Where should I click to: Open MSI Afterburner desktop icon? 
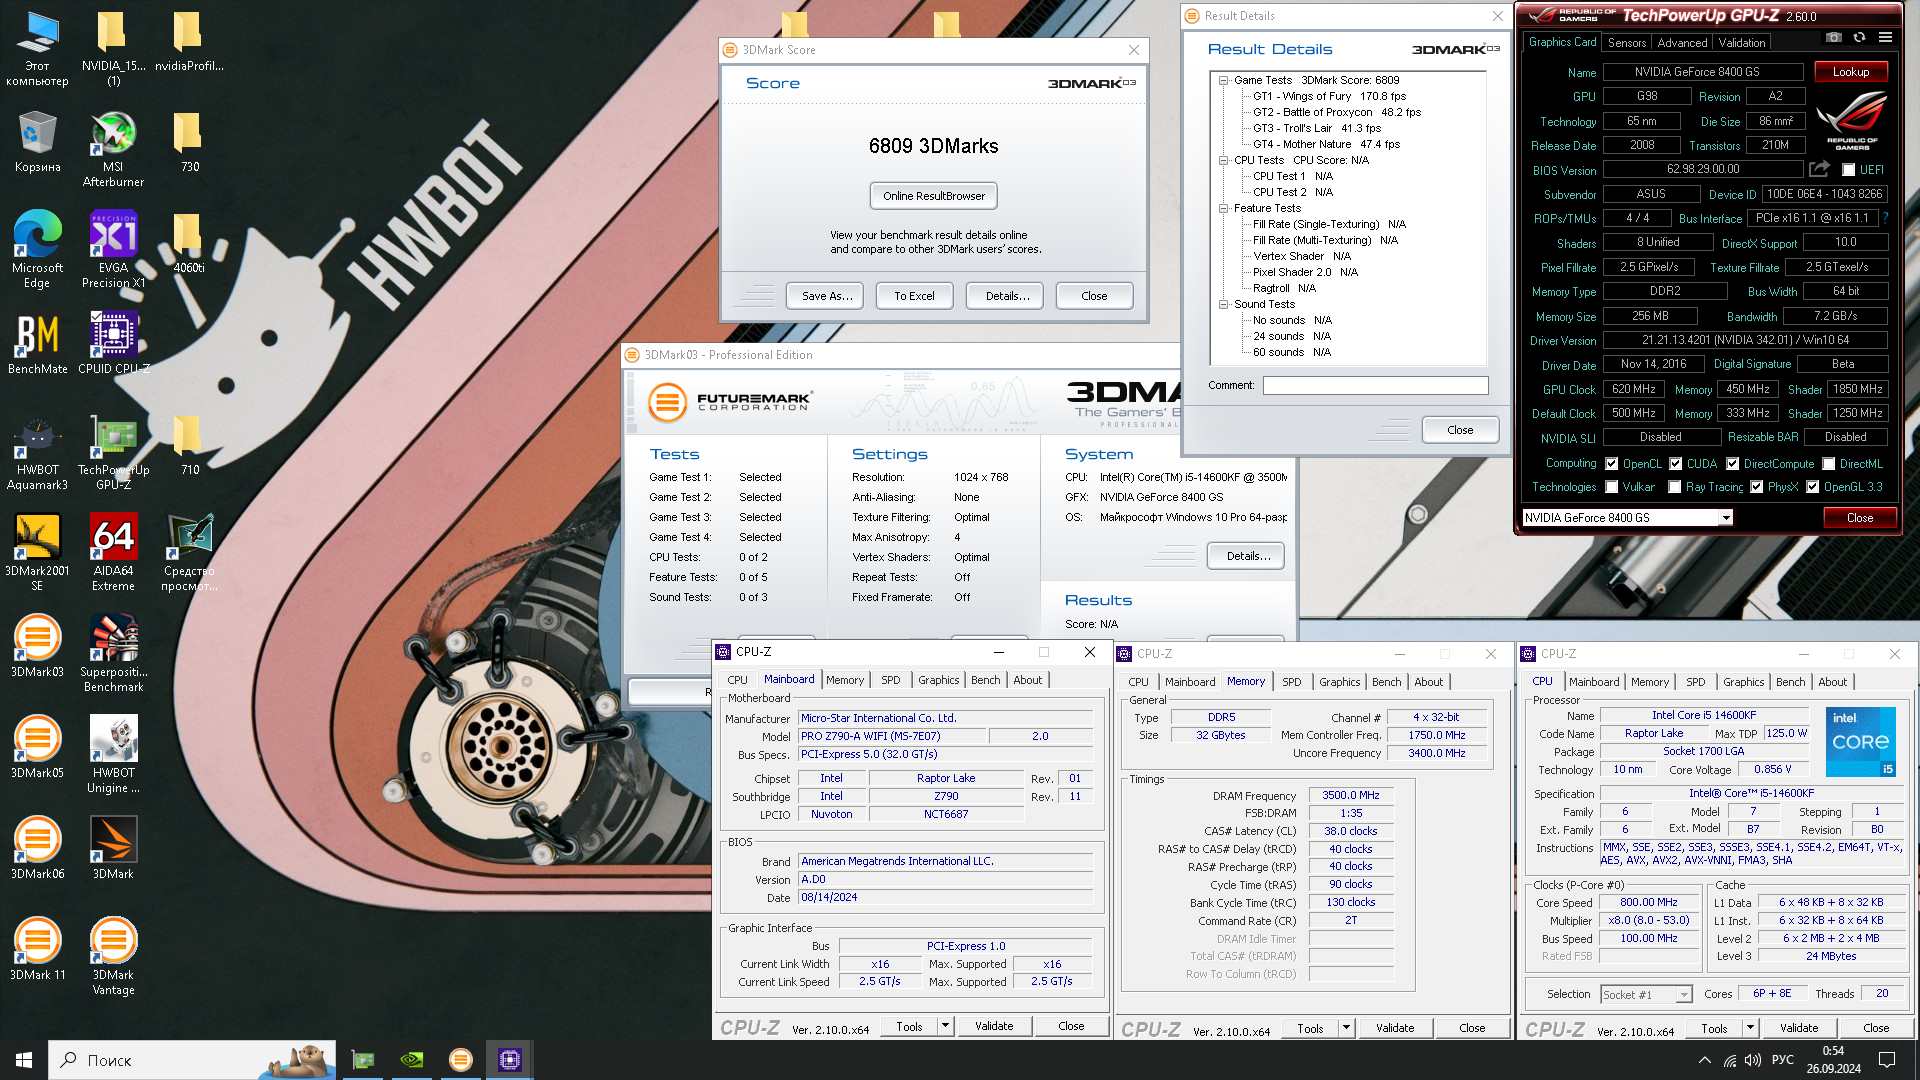[x=113, y=149]
